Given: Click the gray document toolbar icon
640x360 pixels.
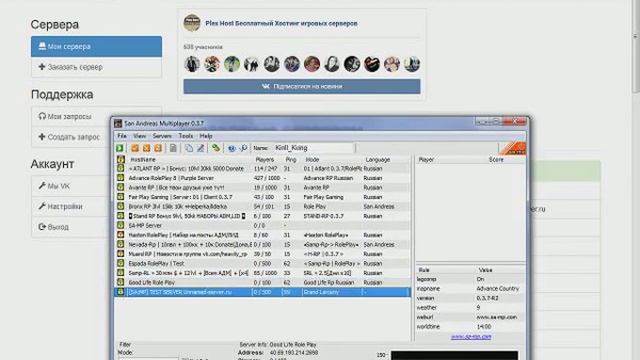Looking at the screenshot, I should coord(173,148).
